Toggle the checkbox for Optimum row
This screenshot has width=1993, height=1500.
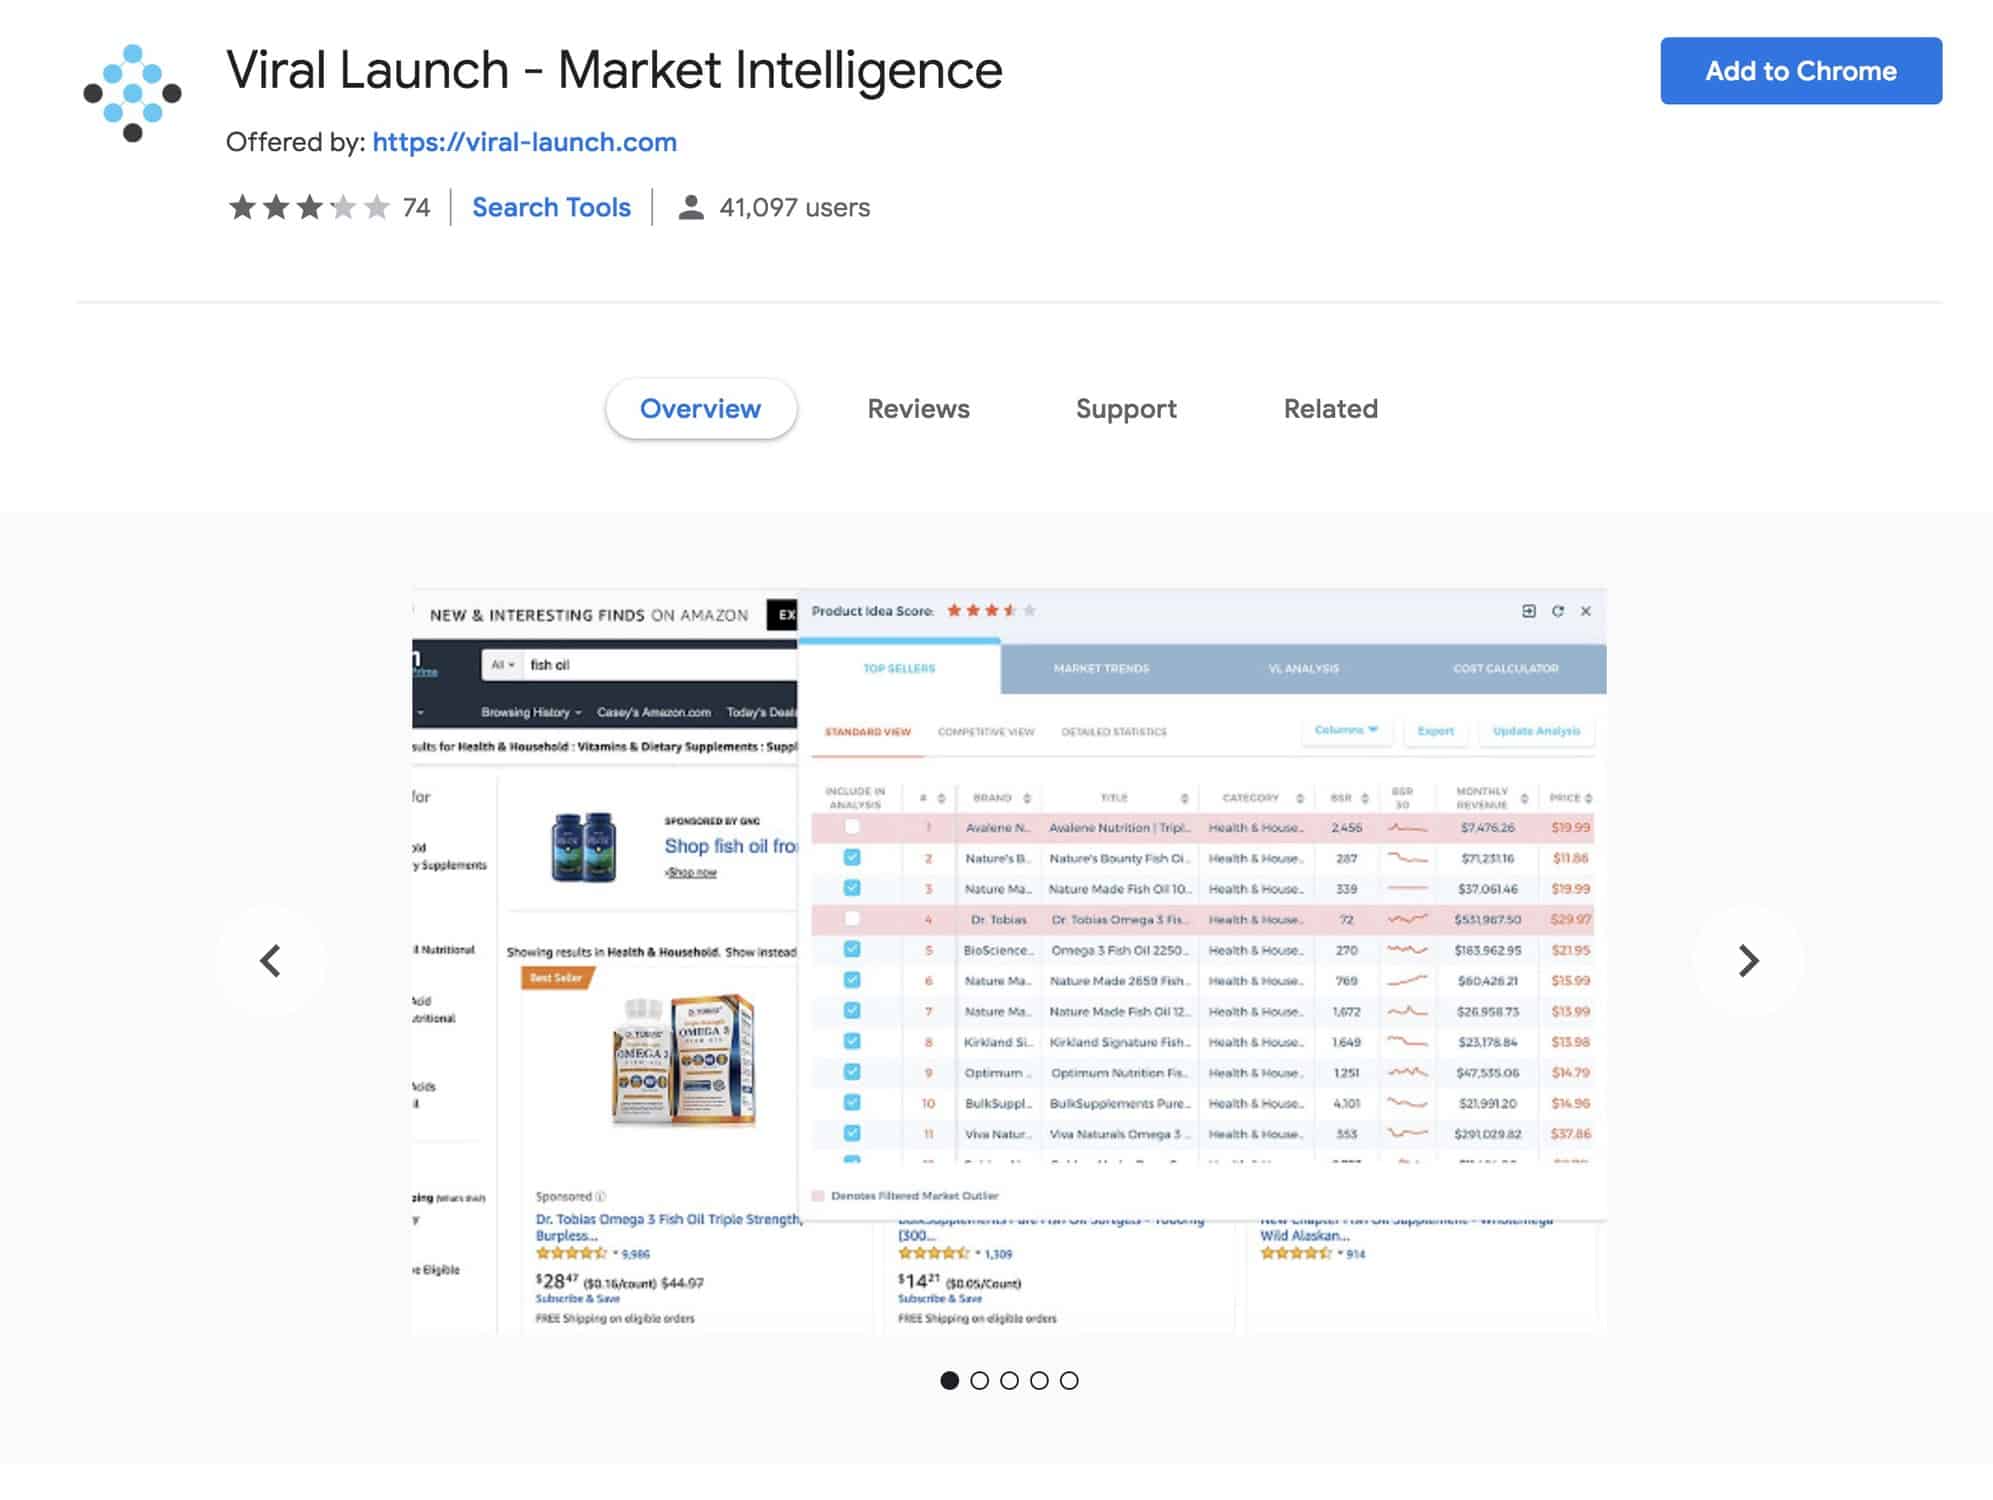coord(852,1071)
